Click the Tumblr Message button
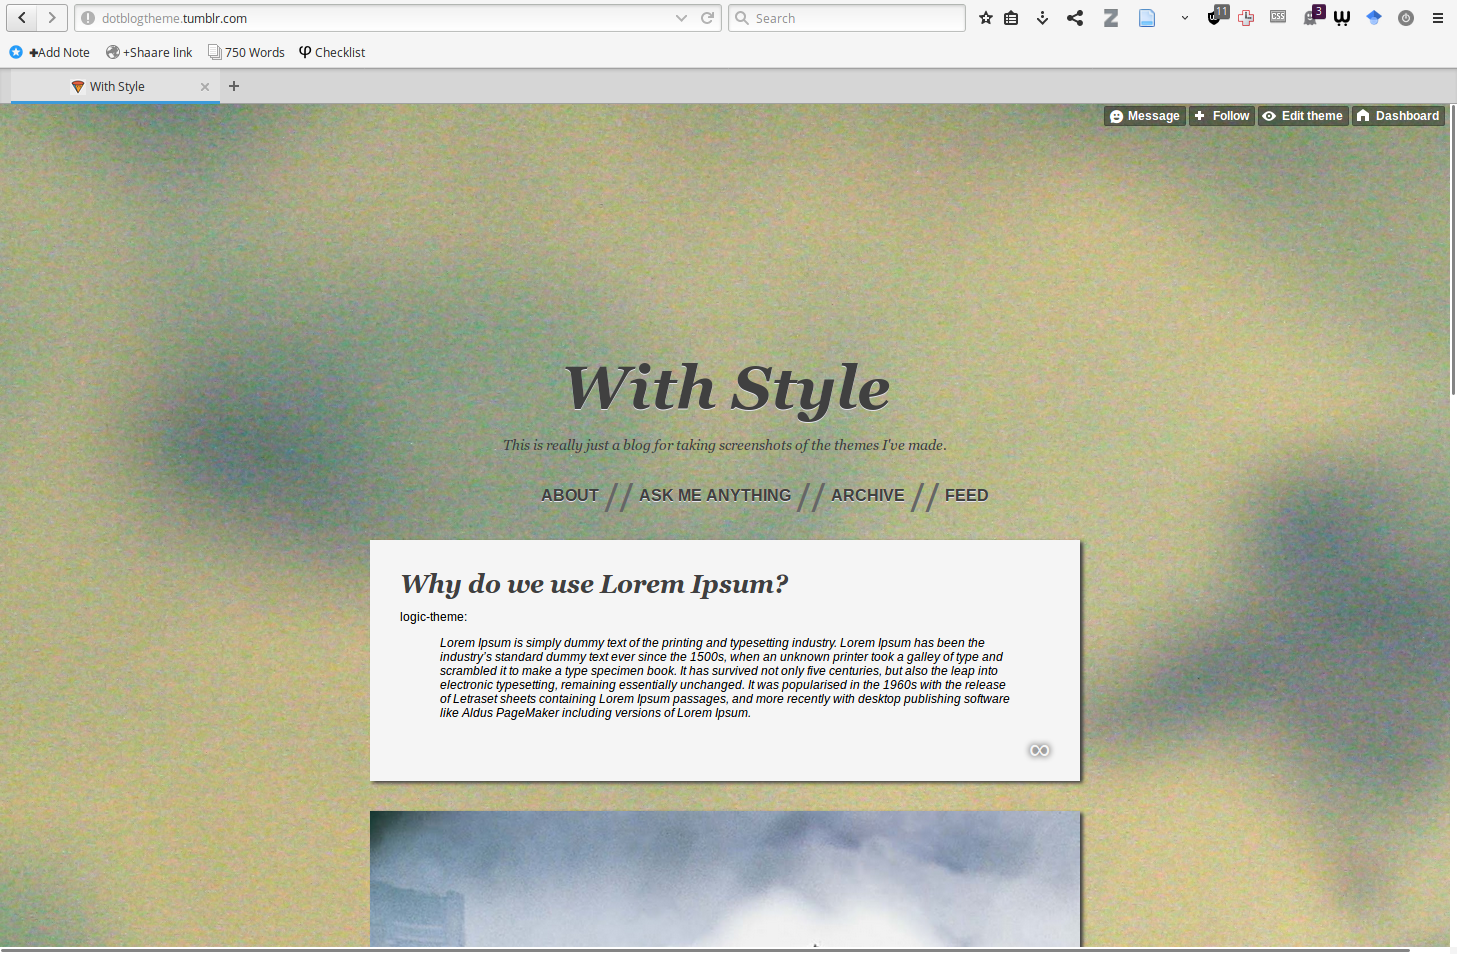 tap(1144, 116)
